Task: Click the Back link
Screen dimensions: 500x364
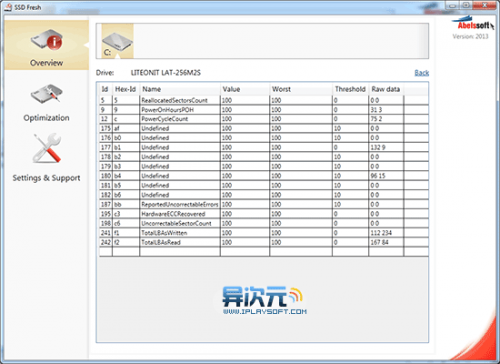Action: point(421,73)
